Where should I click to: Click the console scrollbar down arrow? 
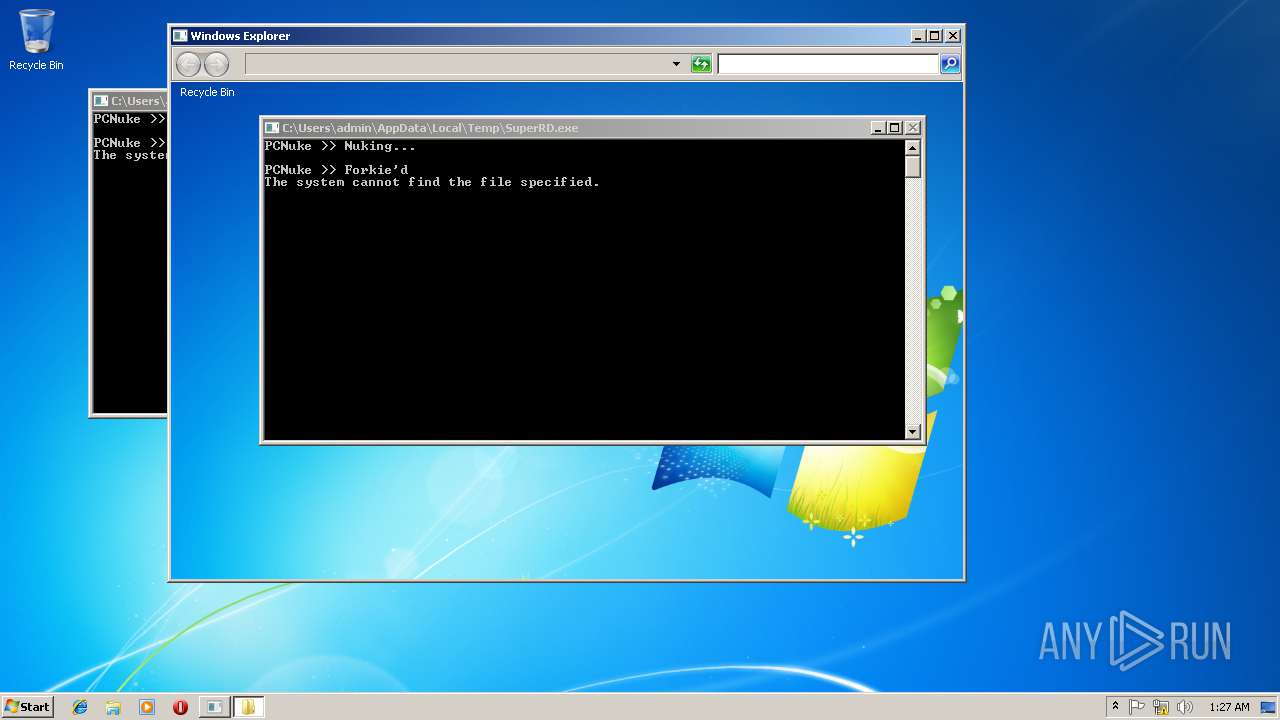(x=912, y=432)
